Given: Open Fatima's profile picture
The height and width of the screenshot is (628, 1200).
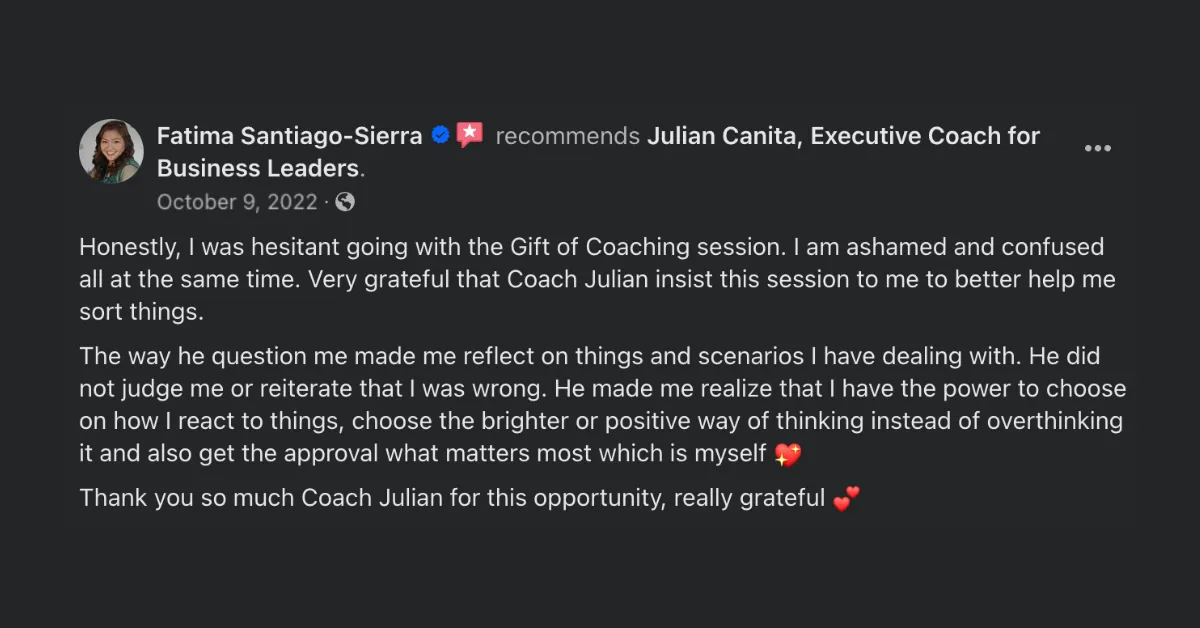Looking at the screenshot, I should point(111,151).
